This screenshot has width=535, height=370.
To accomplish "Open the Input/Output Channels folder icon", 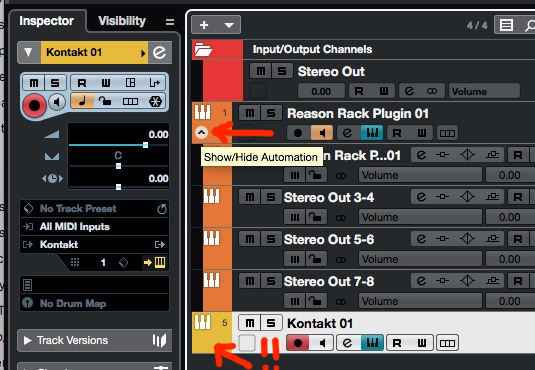I will click(203, 49).
